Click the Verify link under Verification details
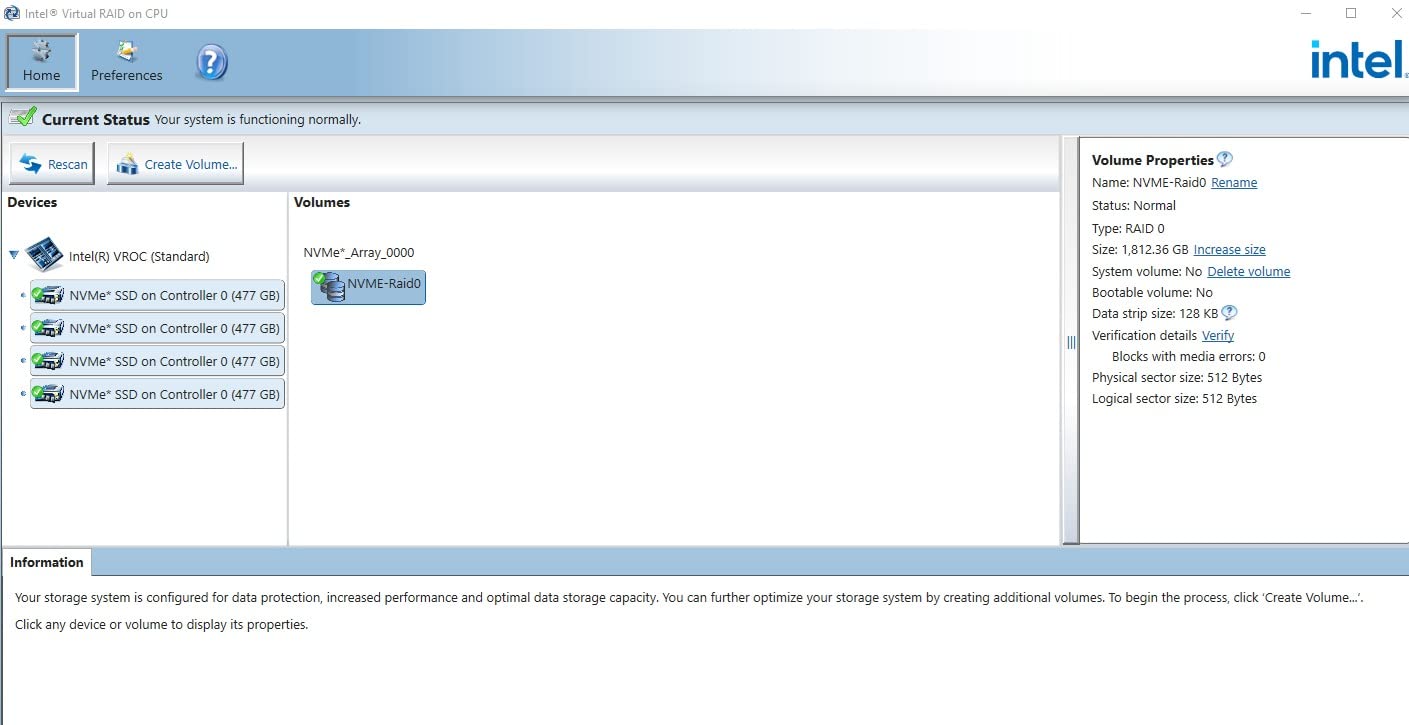1409x725 pixels. click(1217, 336)
